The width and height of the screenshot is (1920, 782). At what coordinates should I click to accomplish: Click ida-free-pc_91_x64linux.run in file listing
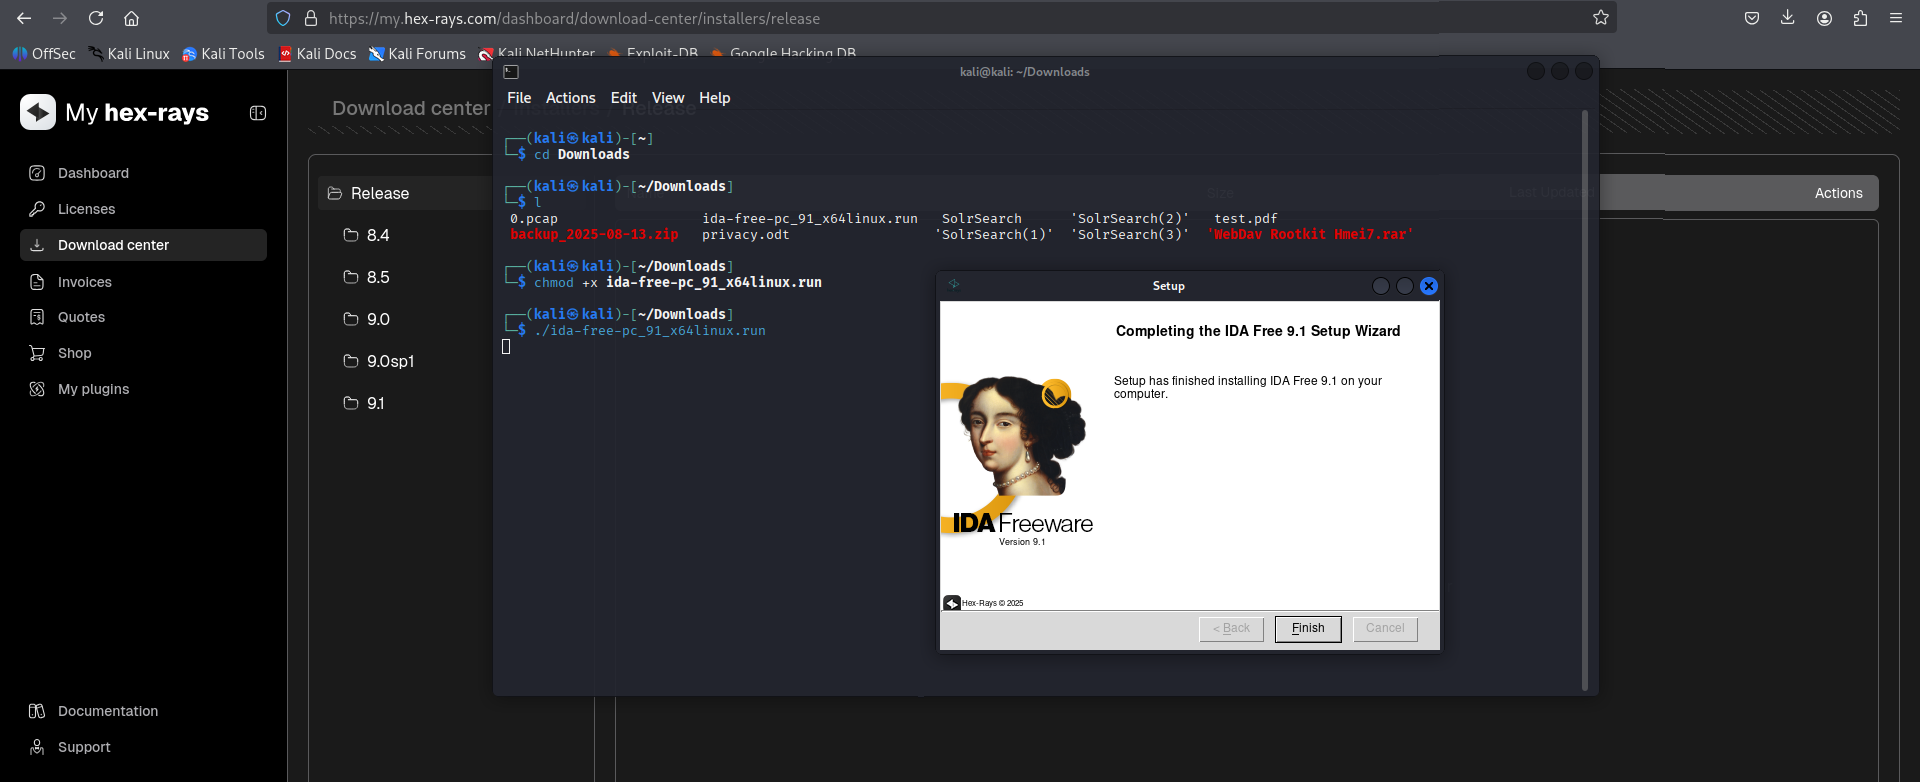pos(810,218)
